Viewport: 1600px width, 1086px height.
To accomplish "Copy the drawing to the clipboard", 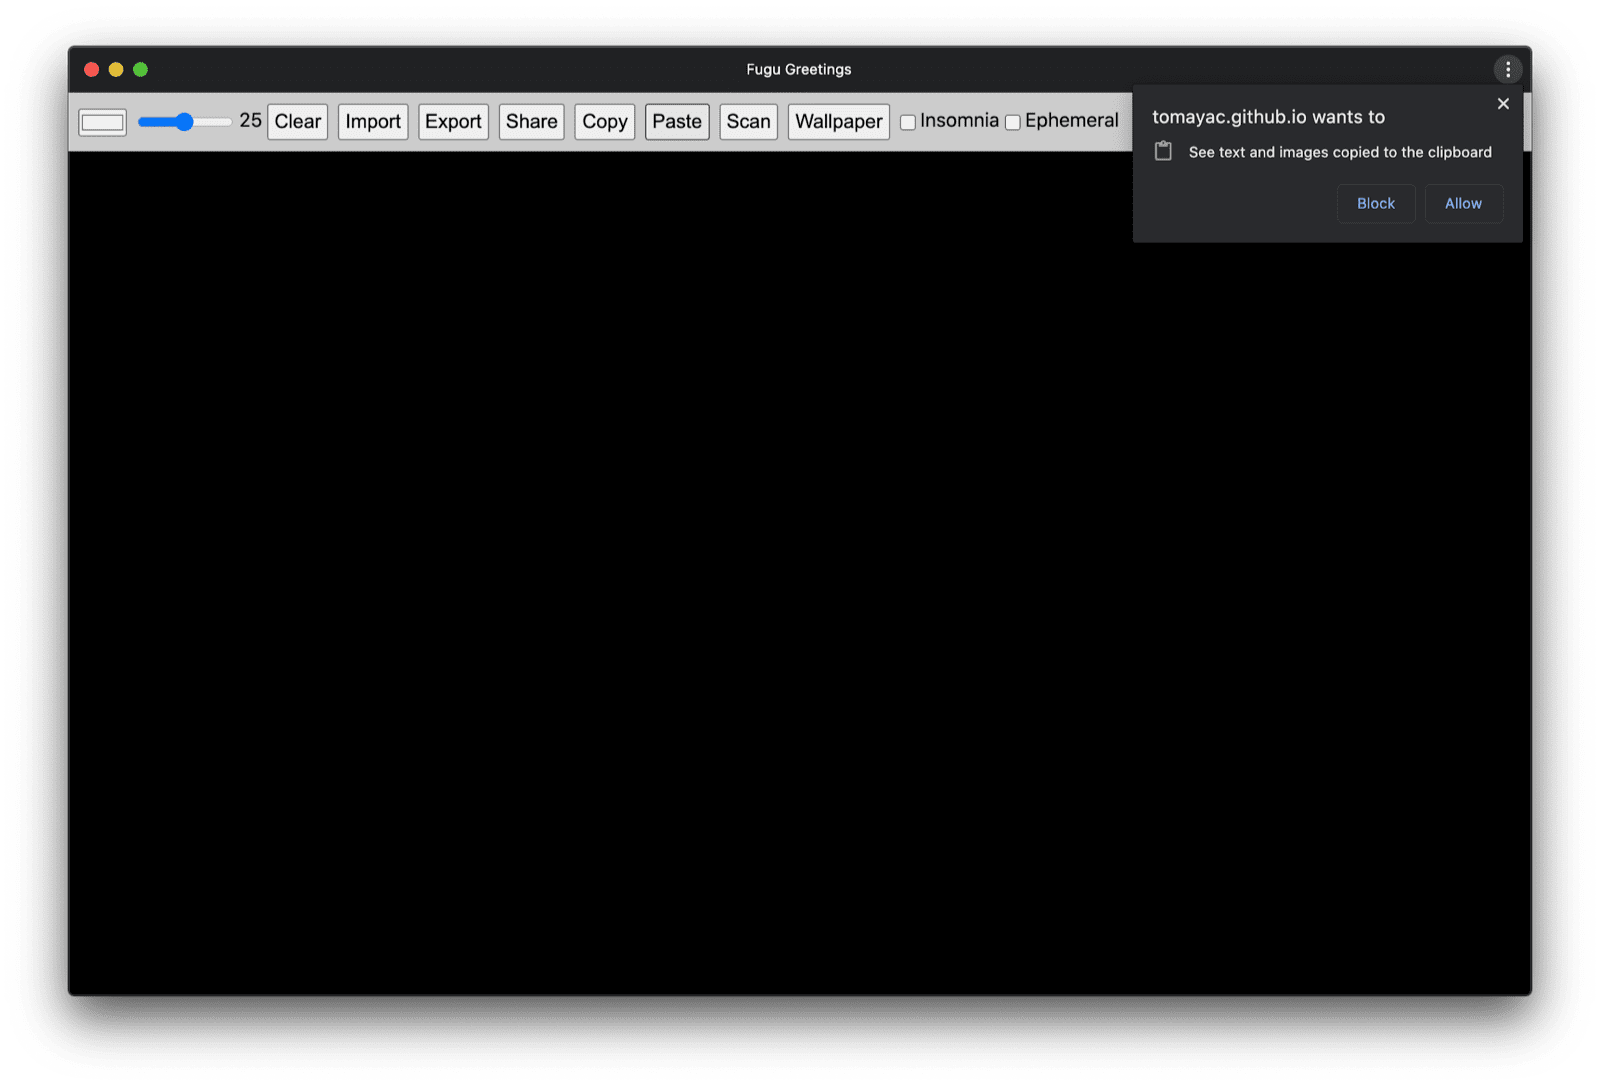I will 604,121.
